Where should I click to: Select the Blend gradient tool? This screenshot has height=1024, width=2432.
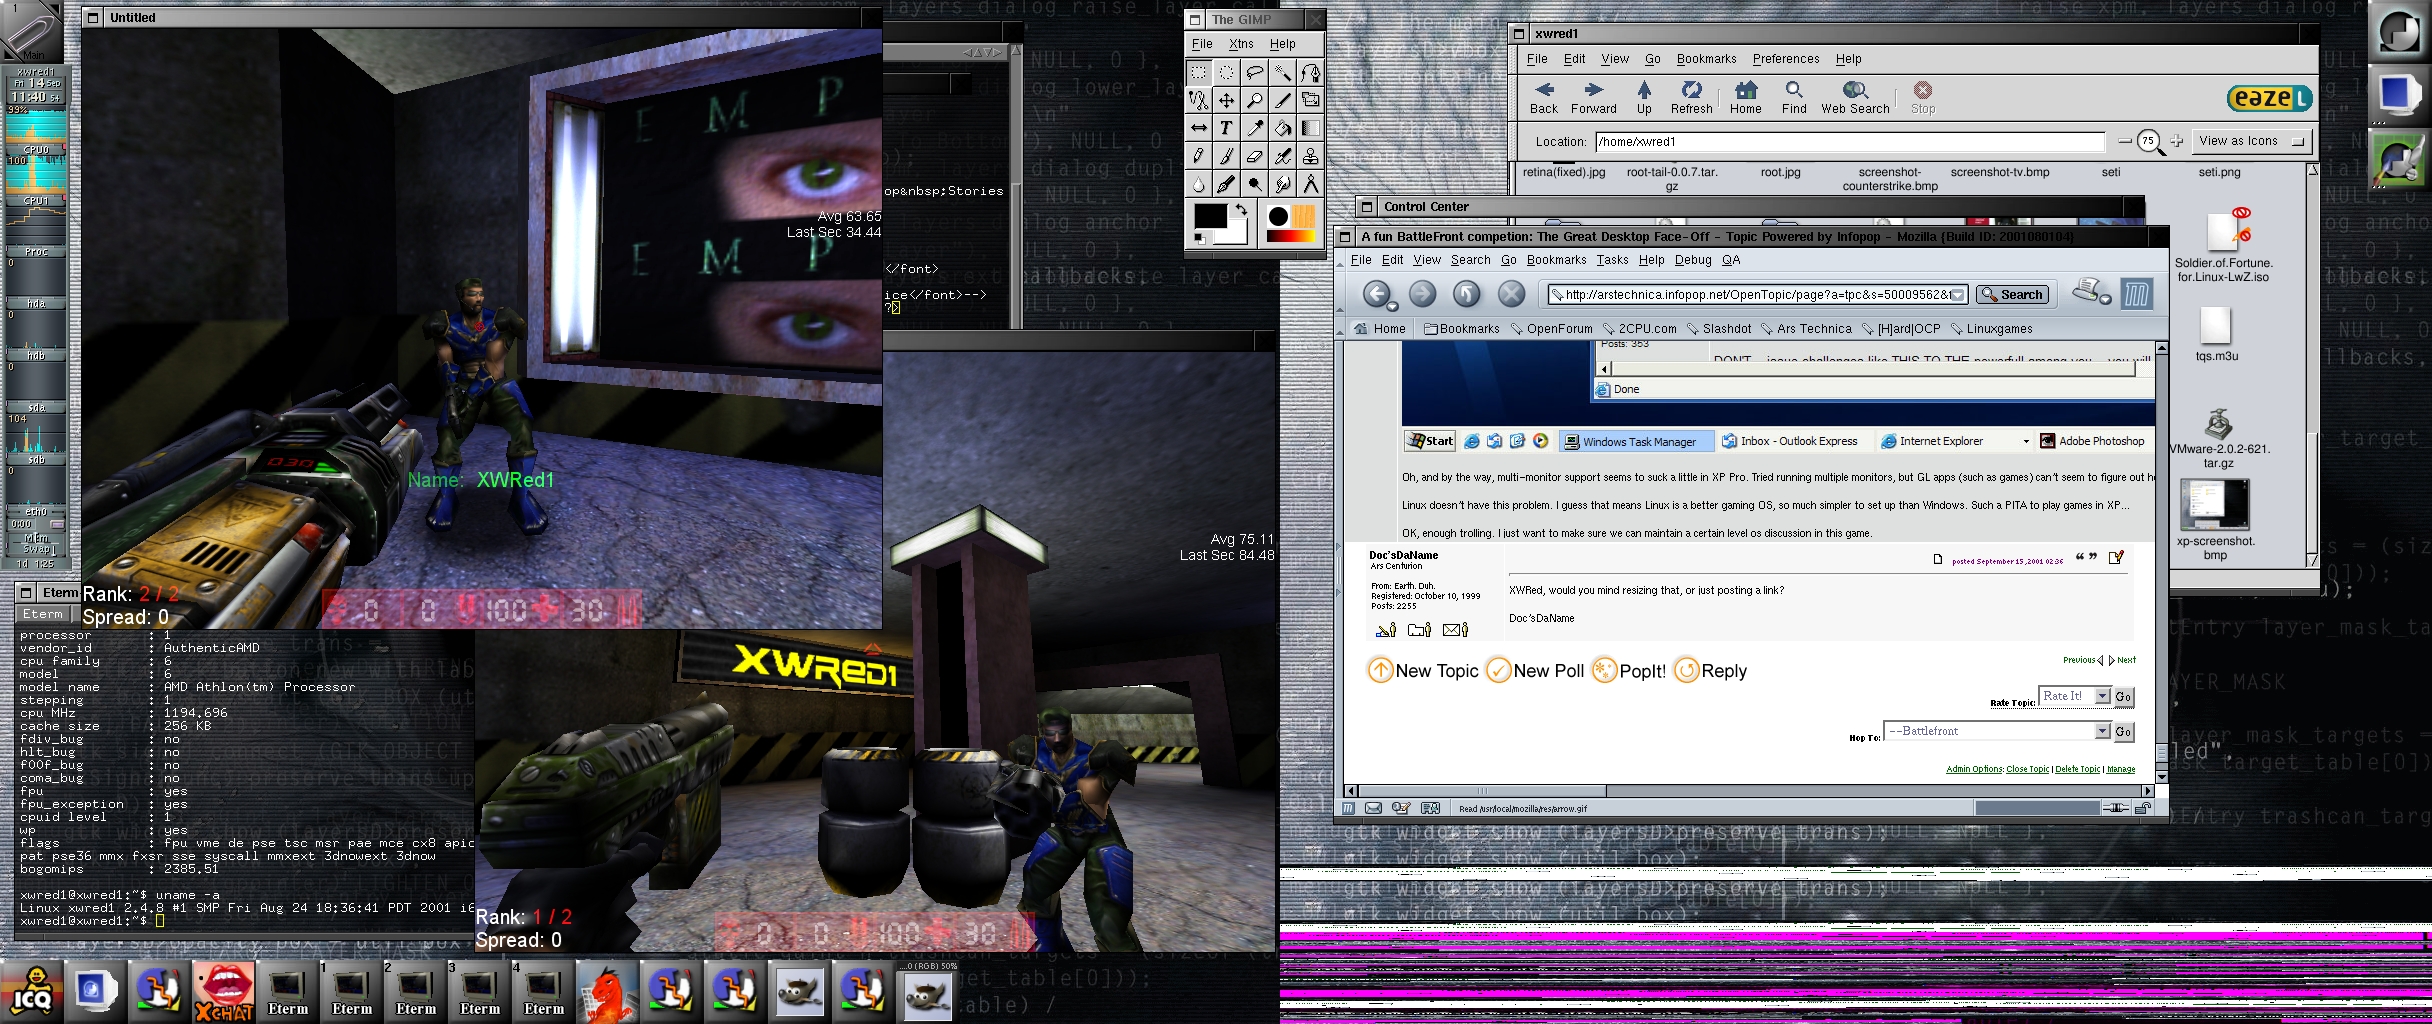click(x=1310, y=128)
